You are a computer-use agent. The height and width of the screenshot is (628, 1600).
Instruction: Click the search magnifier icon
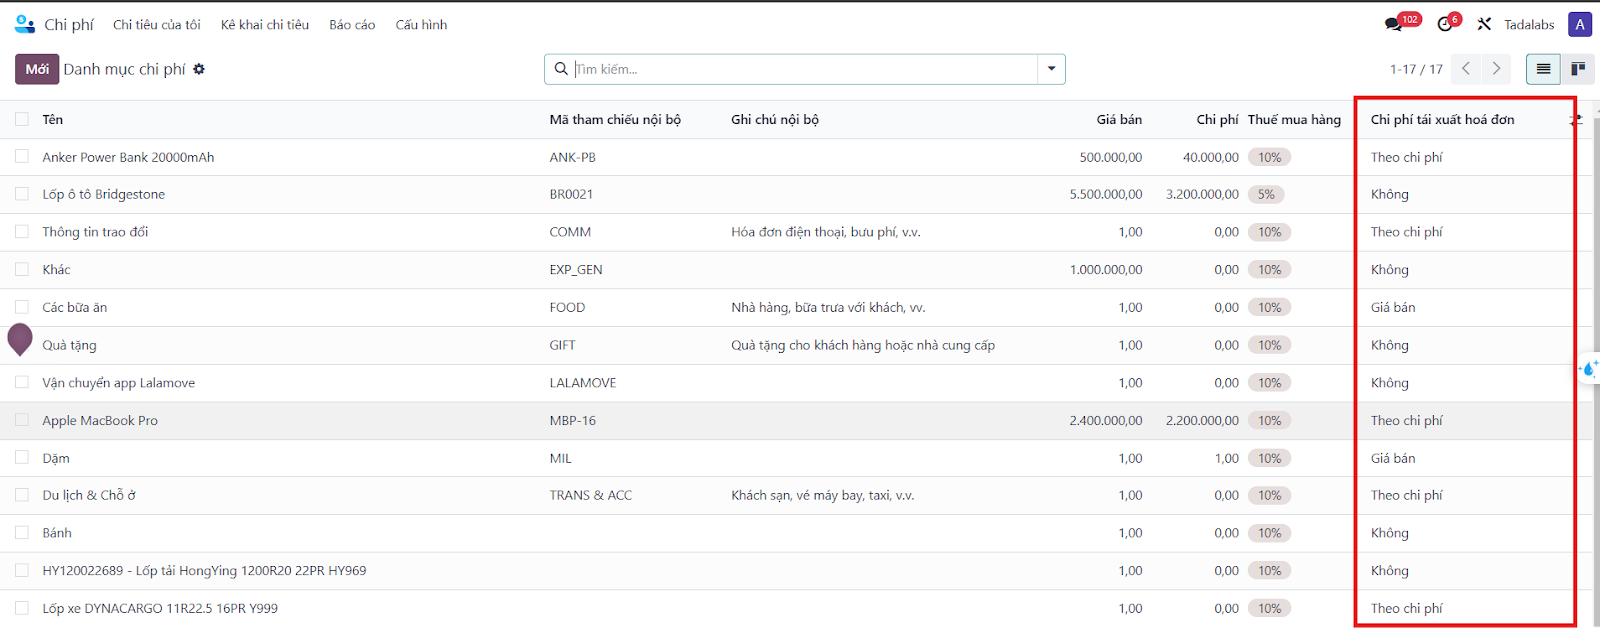[561, 69]
